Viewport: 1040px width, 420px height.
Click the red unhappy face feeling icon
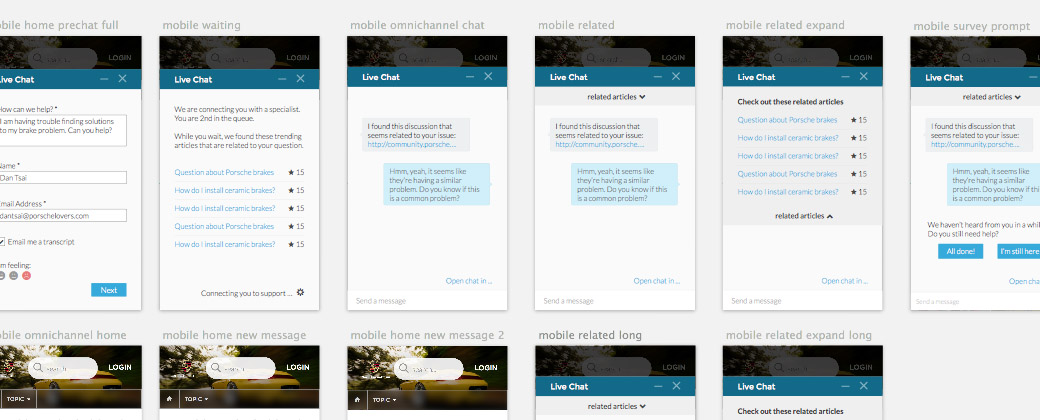click(27, 275)
